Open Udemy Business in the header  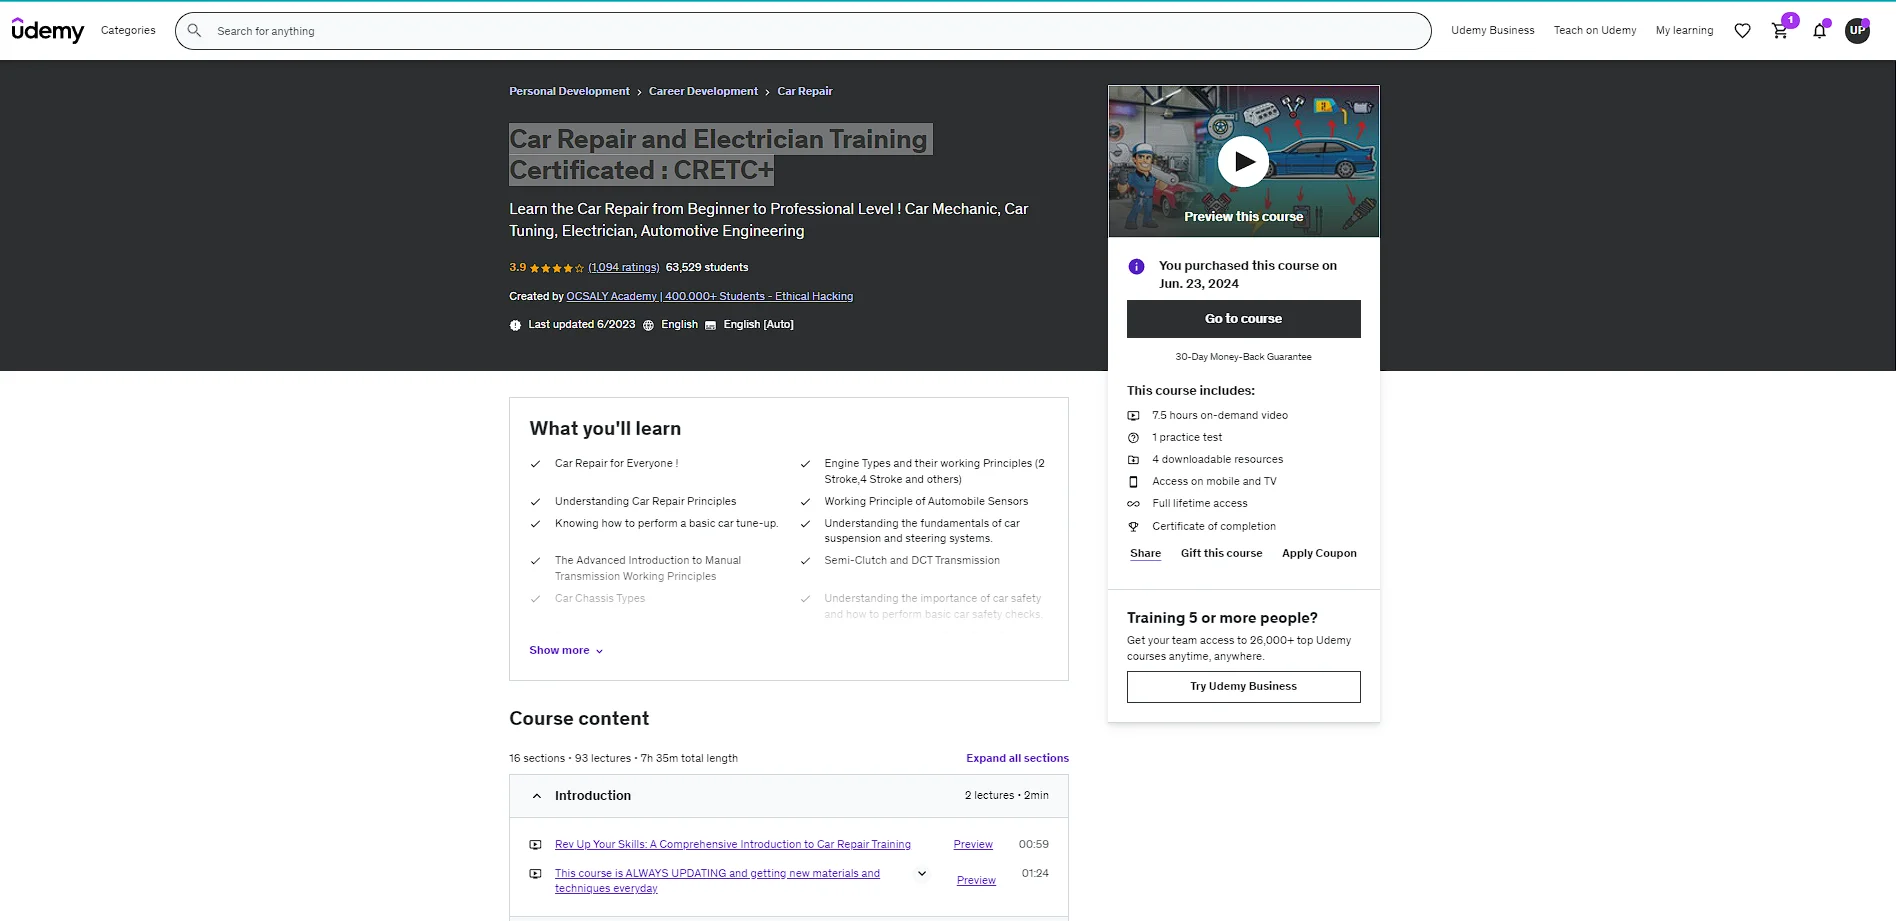click(1492, 31)
